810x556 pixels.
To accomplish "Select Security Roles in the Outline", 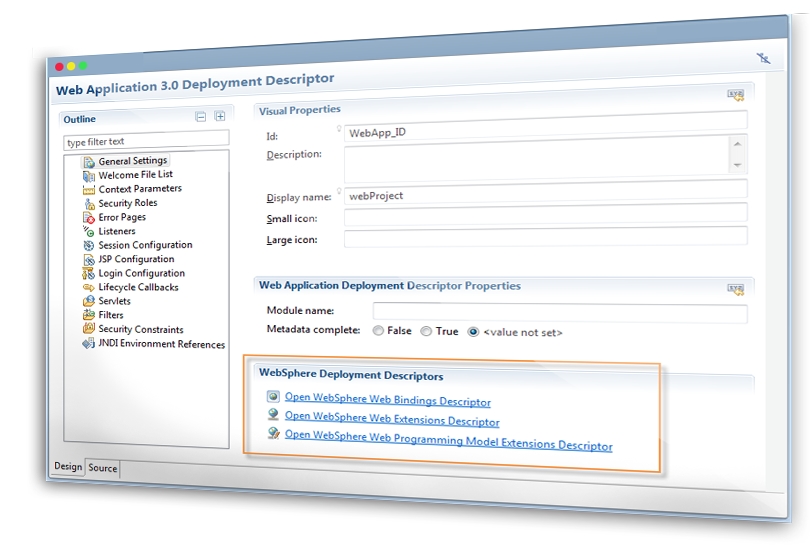I will point(128,203).
